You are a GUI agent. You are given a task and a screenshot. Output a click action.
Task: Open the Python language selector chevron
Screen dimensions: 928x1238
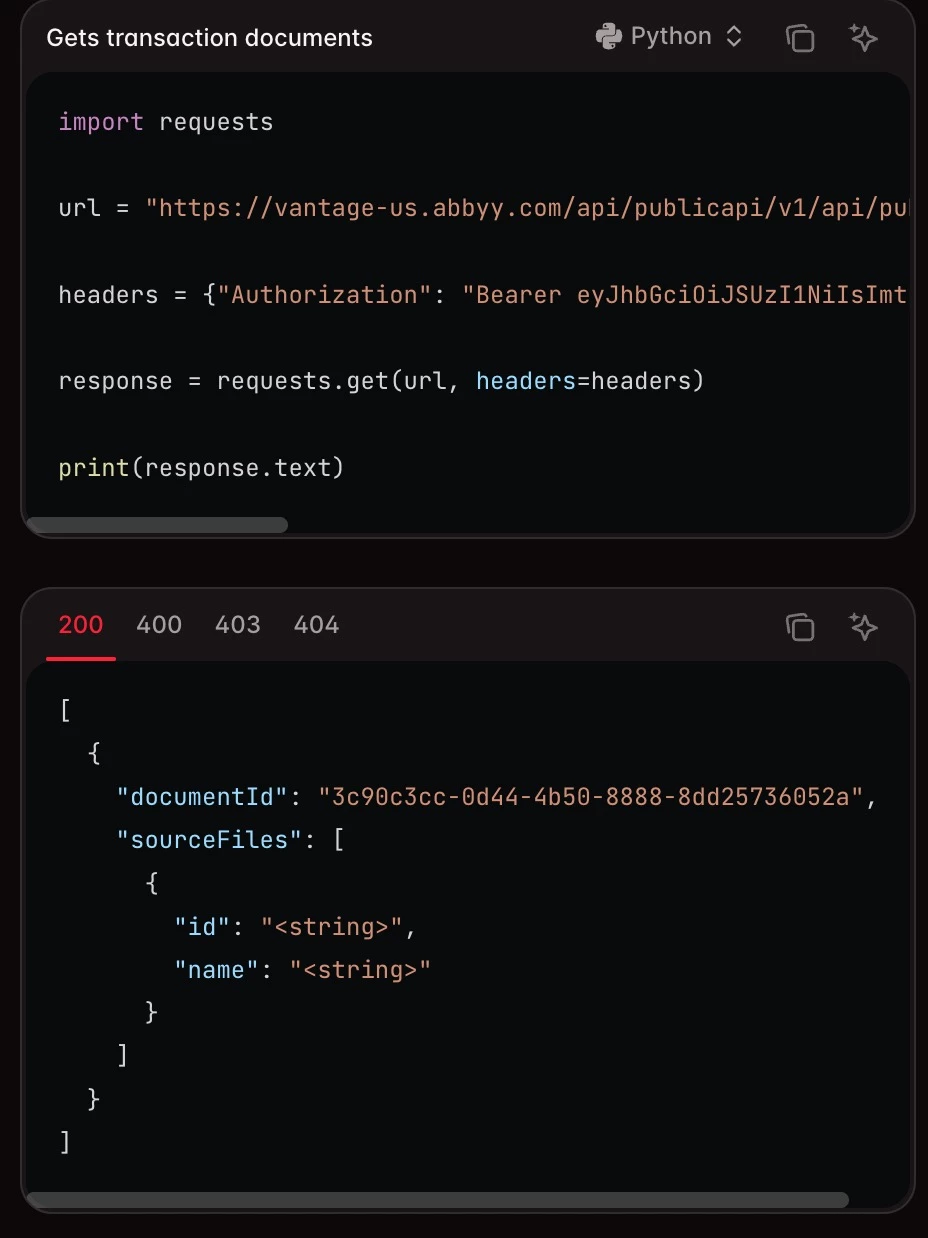[x=734, y=36]
